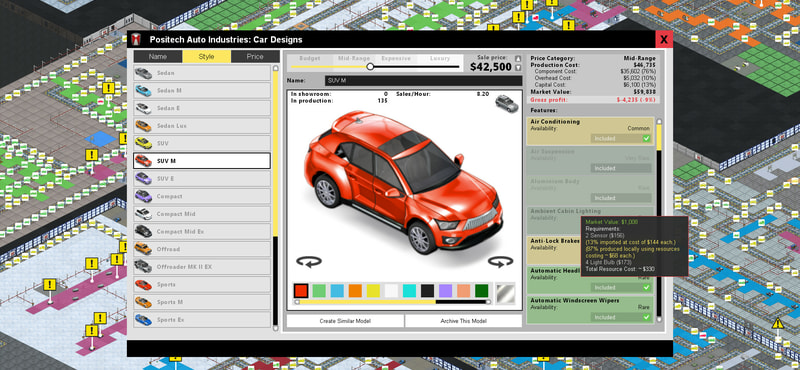This screenshot has height=370, width=800.
Task: Toggle Automatic Headlights Included checkbox
Action: pos(646,287)
